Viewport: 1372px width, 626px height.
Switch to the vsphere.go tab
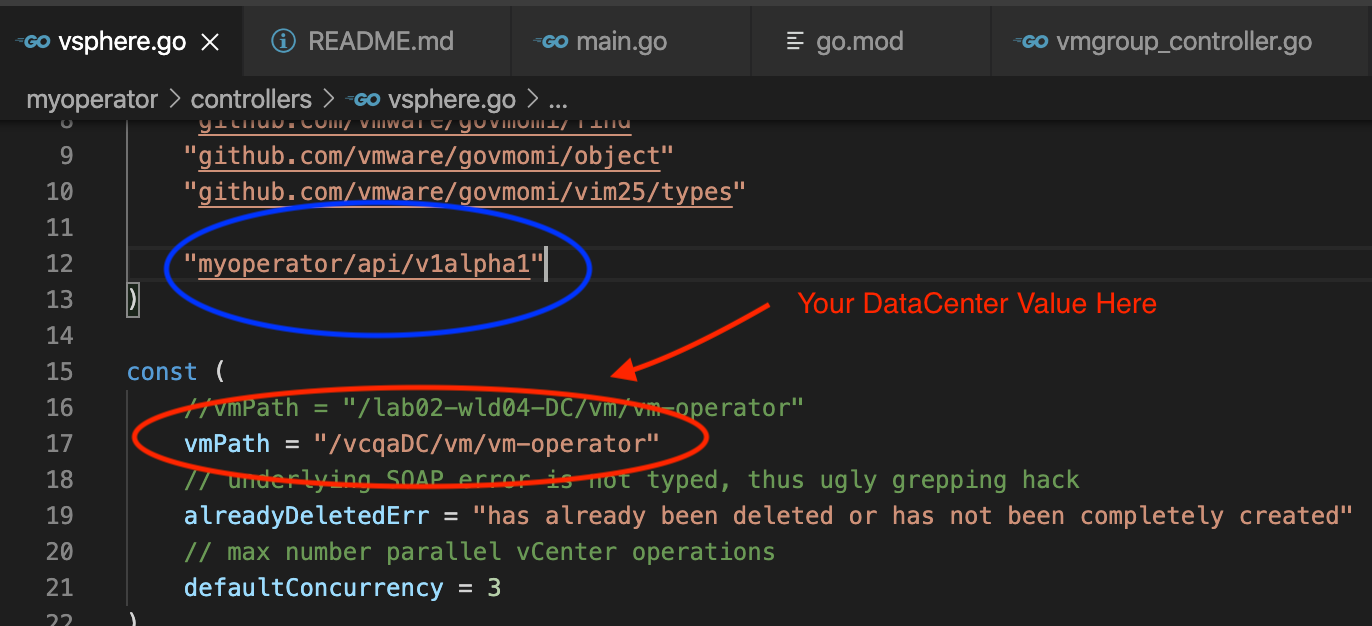tap(120, 41)
